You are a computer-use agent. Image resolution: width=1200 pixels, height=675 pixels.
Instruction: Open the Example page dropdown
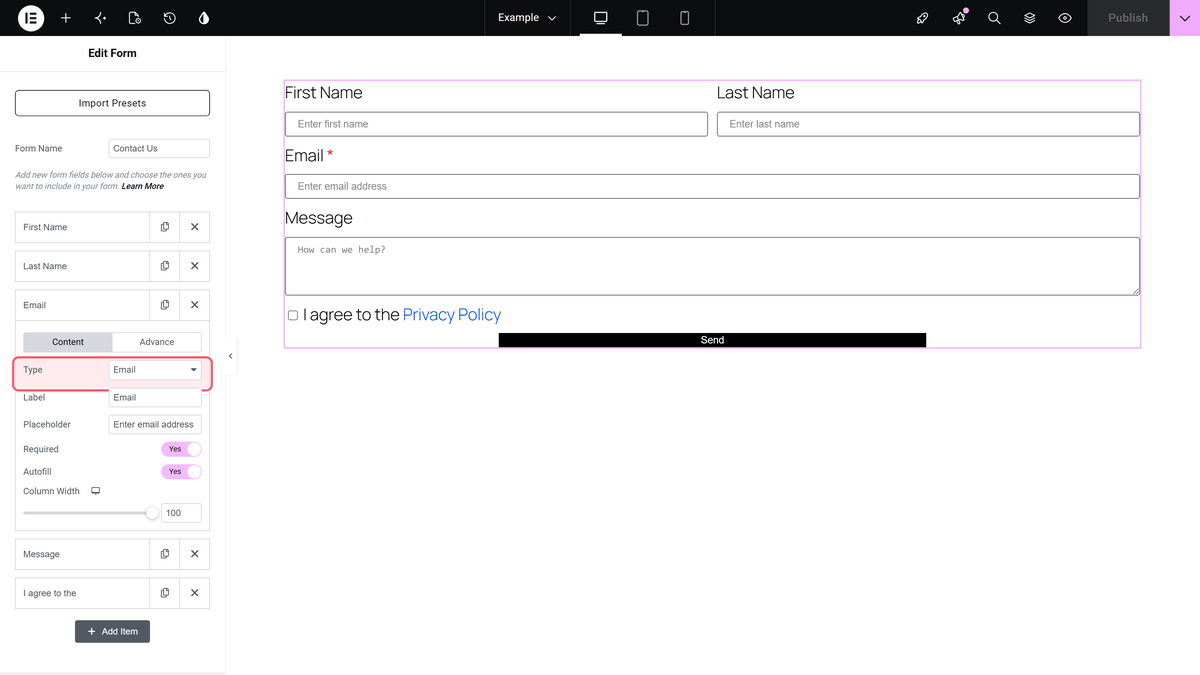click(527, 18)
